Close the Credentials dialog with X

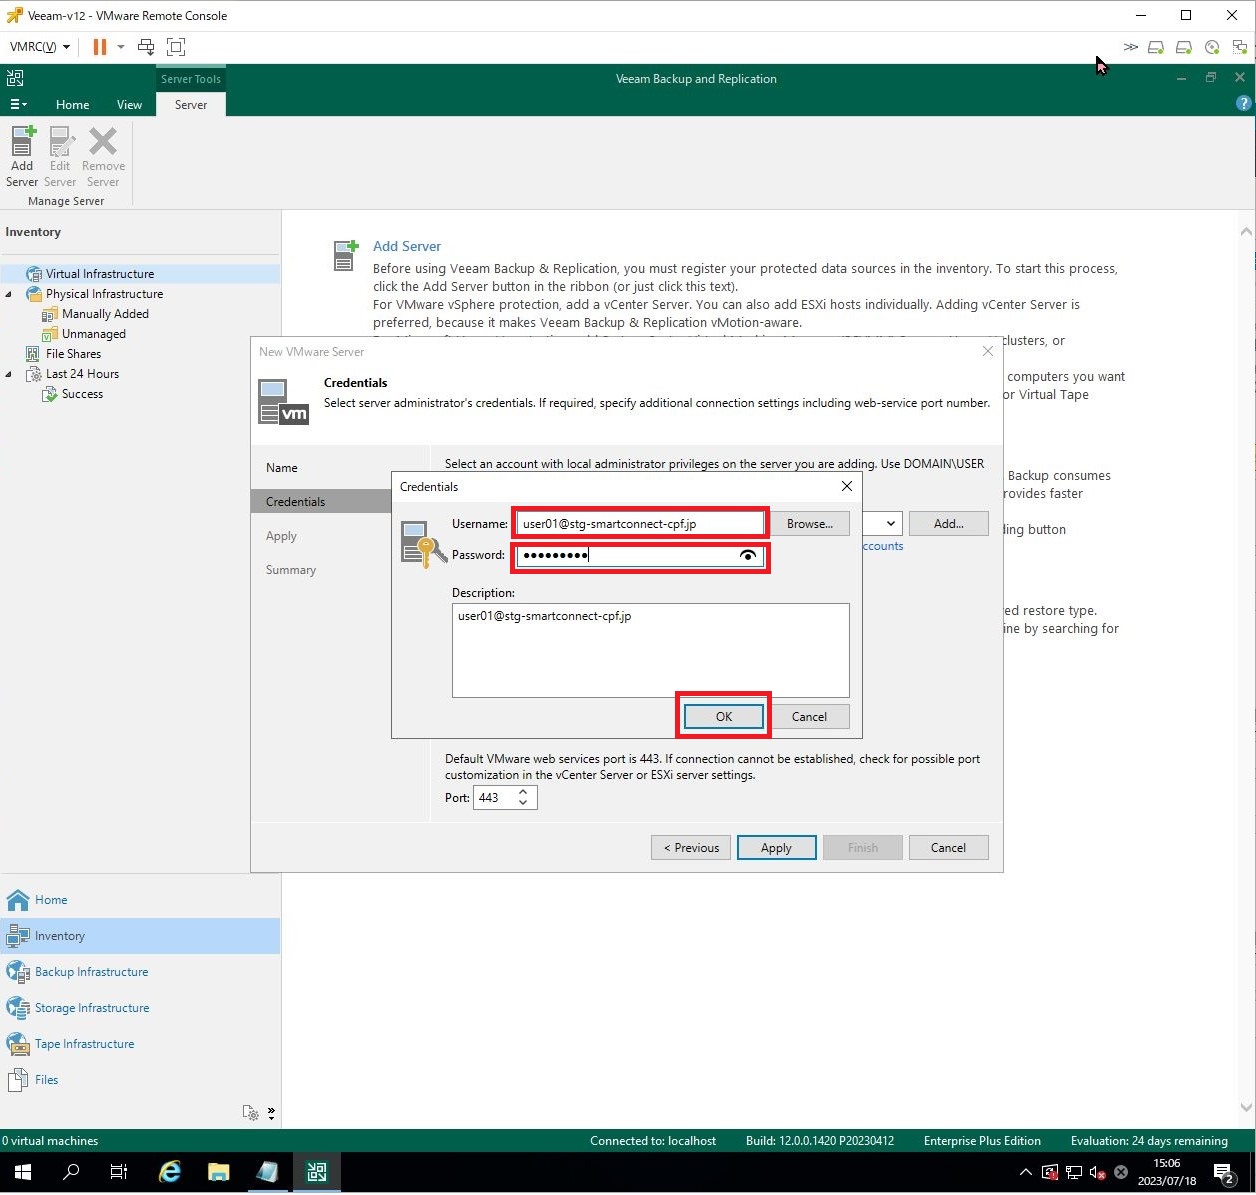click(x=847, y=486)
